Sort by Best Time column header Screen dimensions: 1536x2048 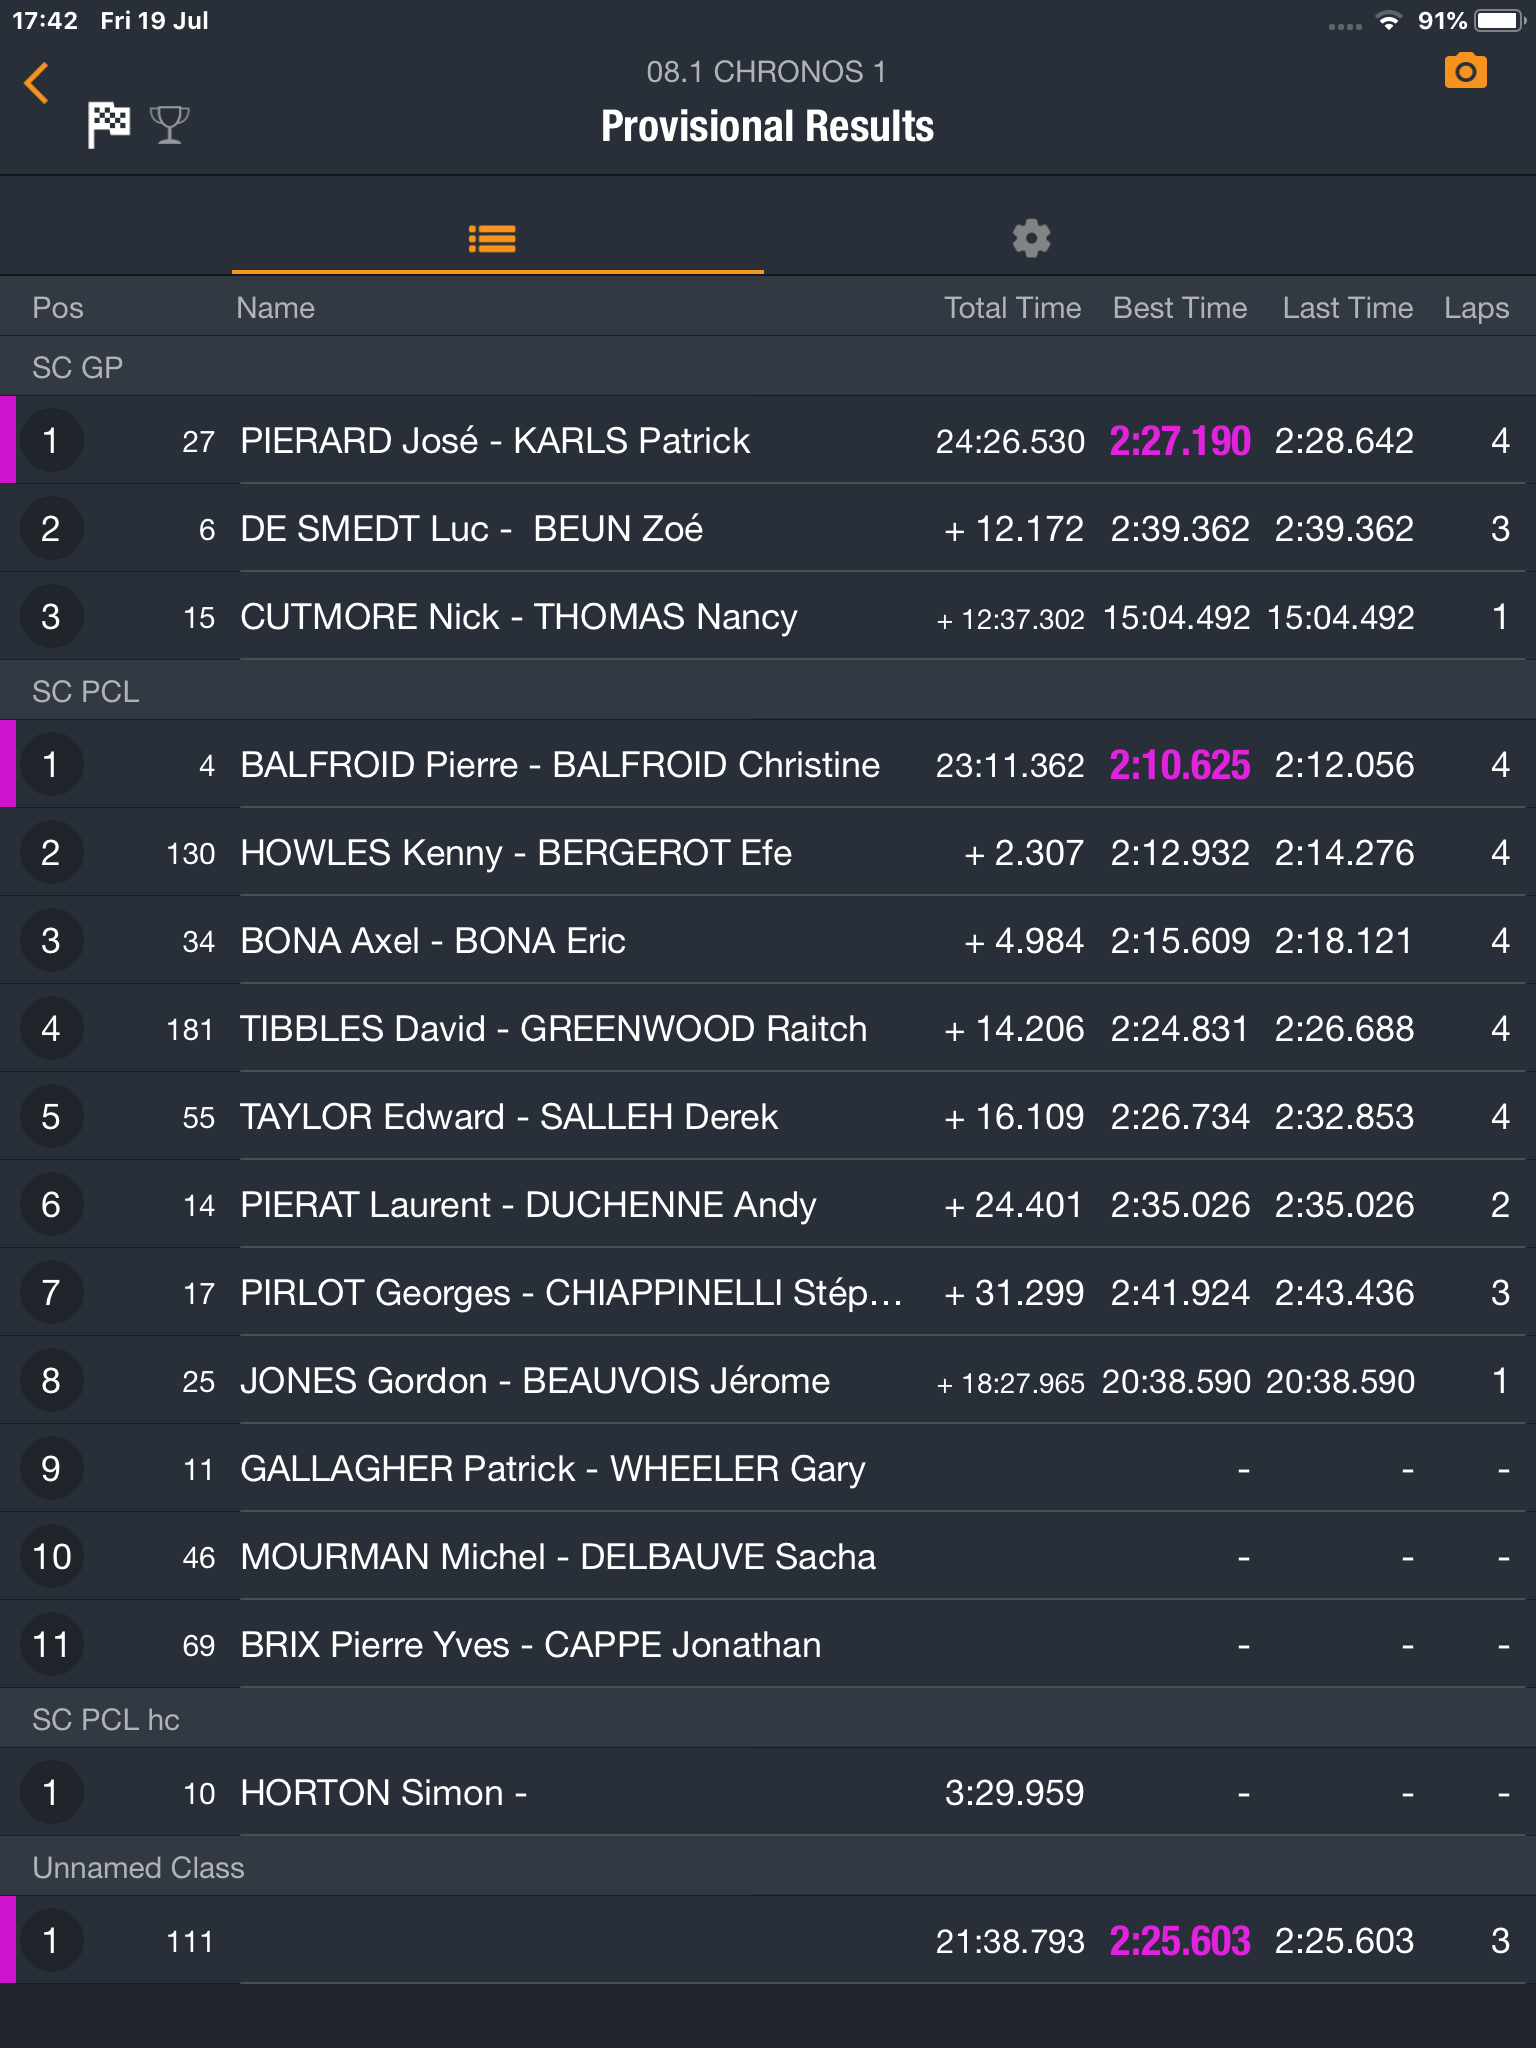pos(1180,308)
